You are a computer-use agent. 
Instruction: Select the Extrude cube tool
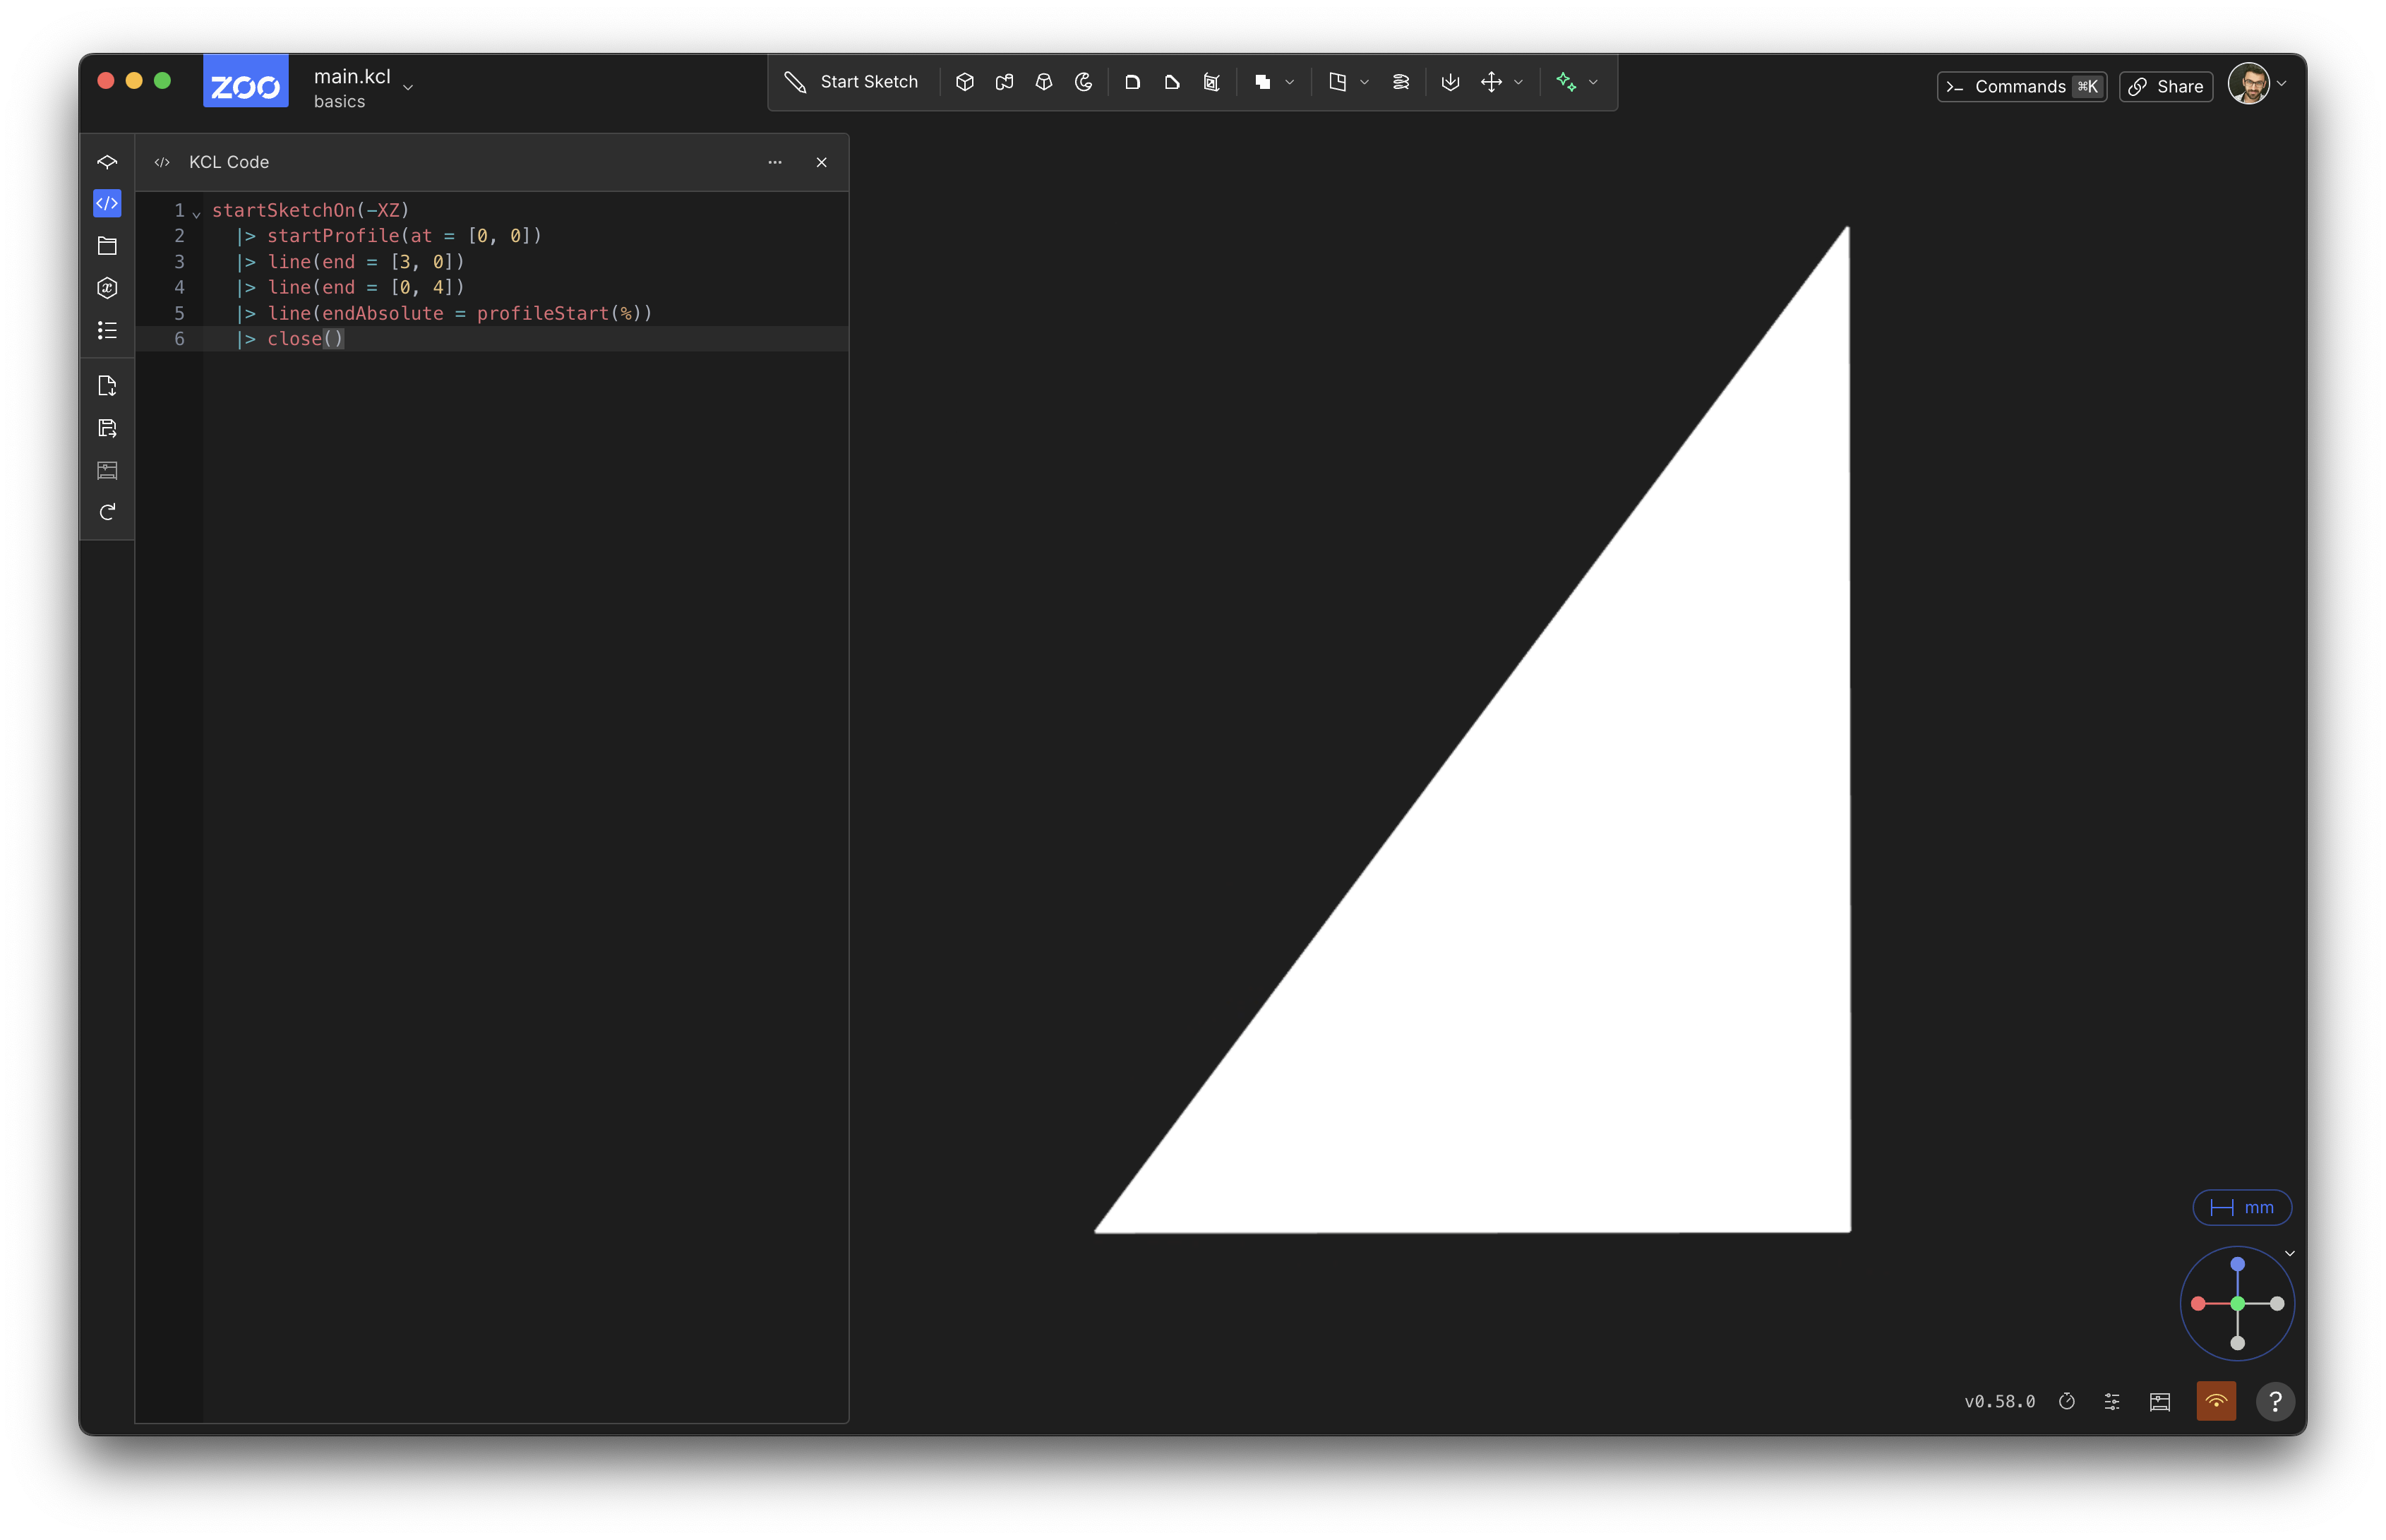[965, 82]
